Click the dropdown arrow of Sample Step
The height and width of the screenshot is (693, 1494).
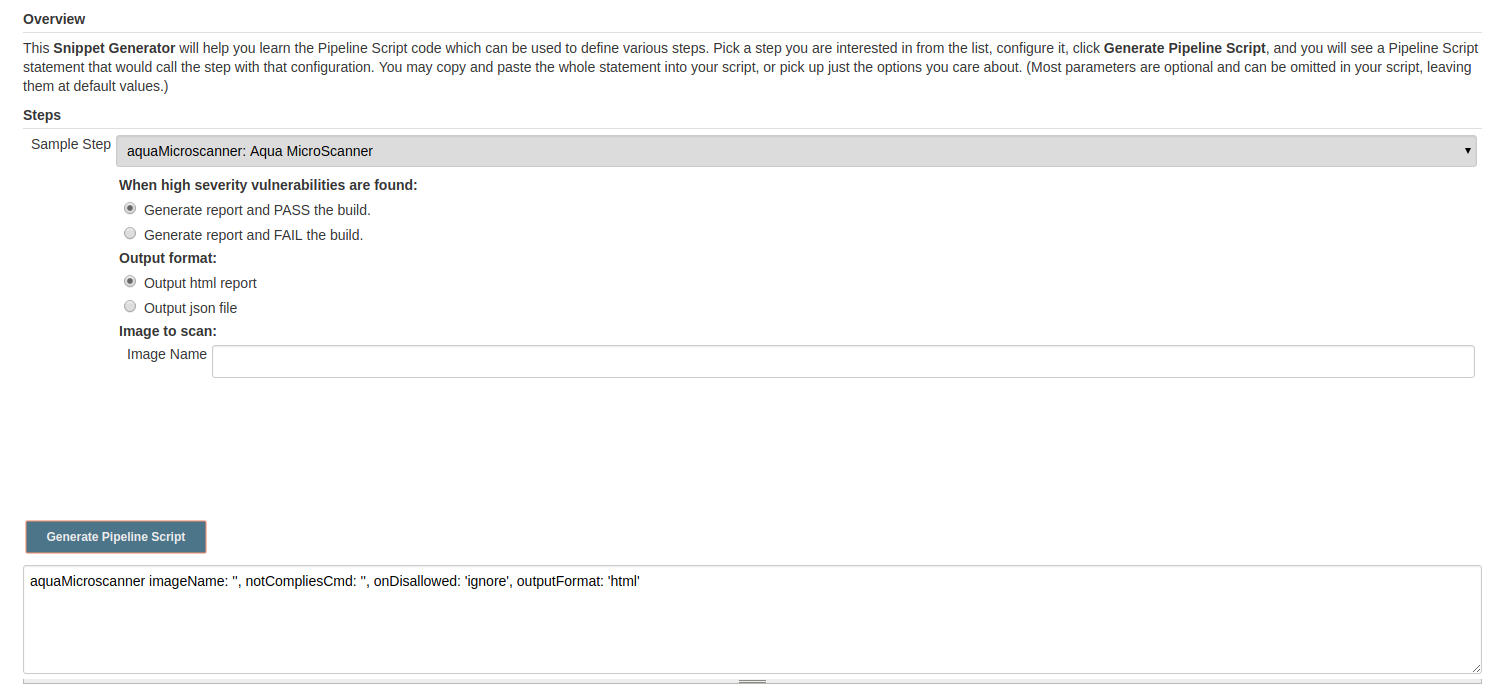point(1467,151)
